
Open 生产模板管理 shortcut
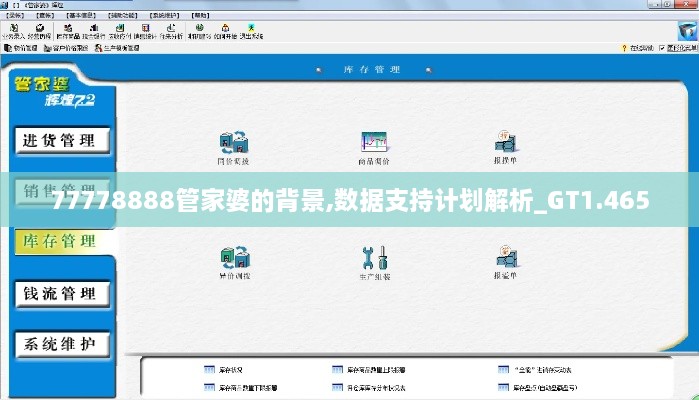point(117,48)
